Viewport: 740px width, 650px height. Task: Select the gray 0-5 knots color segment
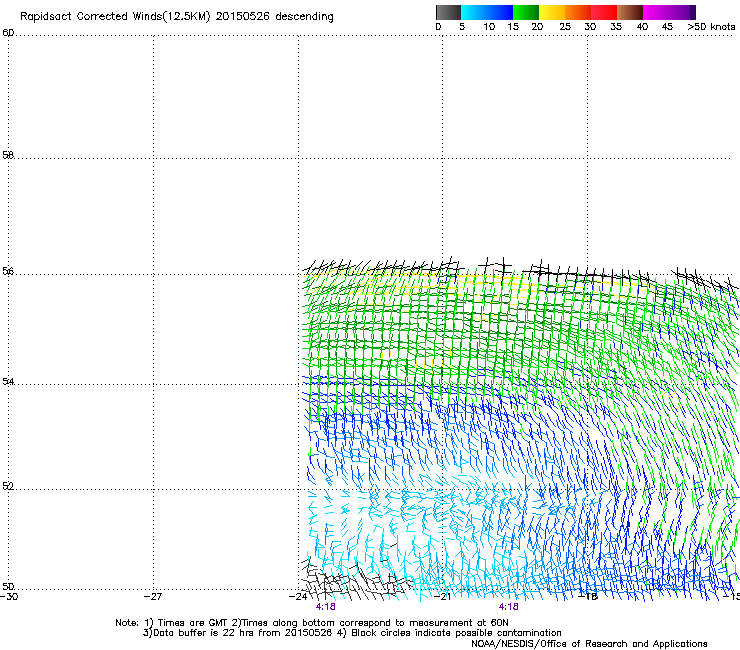(x=448, y=12)
